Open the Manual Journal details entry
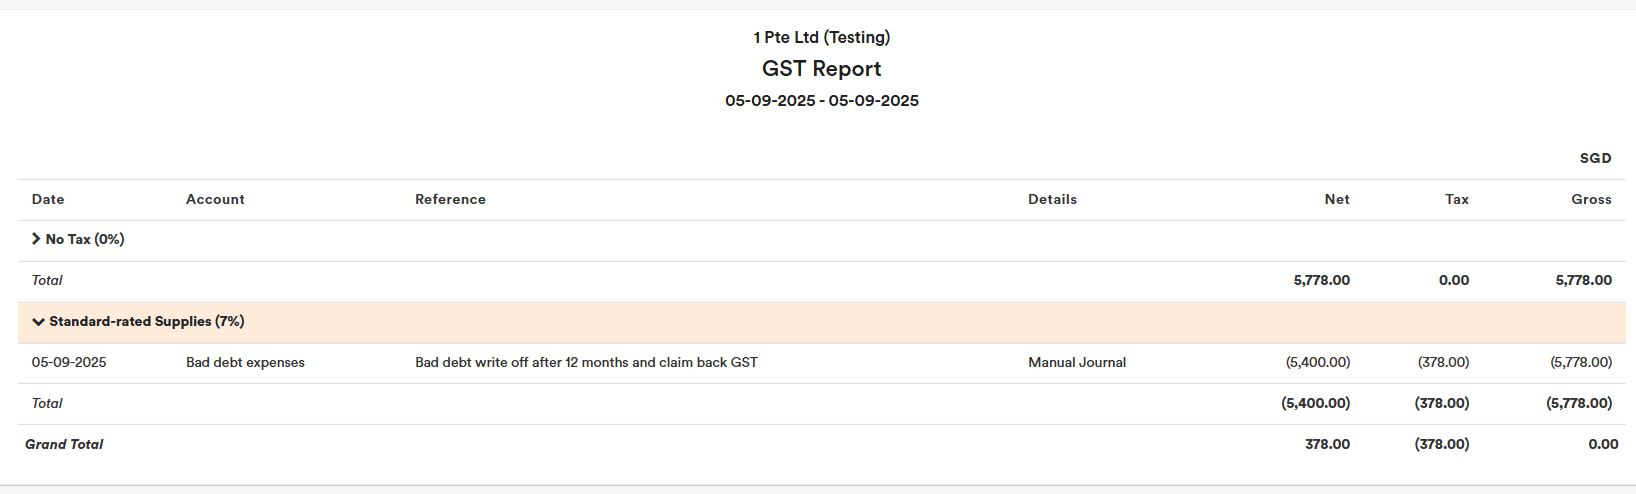The height and width of the screenshot is (494, 1636). 1077,363
